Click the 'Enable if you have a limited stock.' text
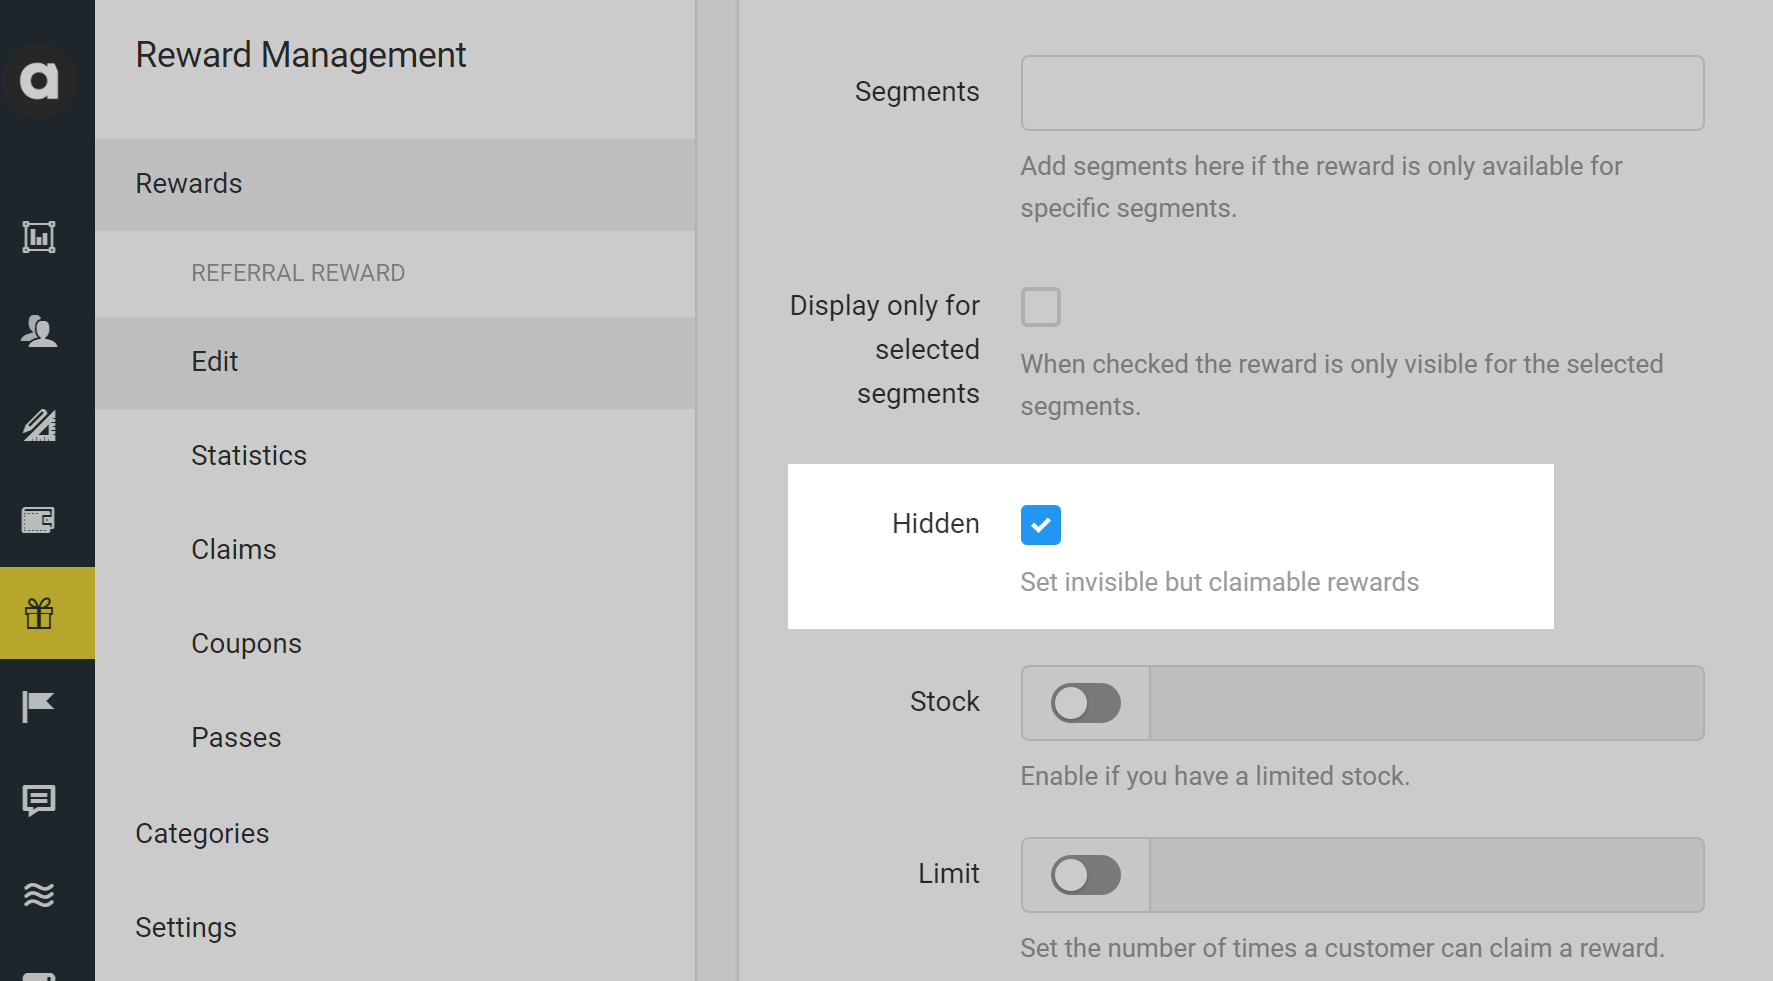This screenshot has height=981, width=1773. (1215, 776)
